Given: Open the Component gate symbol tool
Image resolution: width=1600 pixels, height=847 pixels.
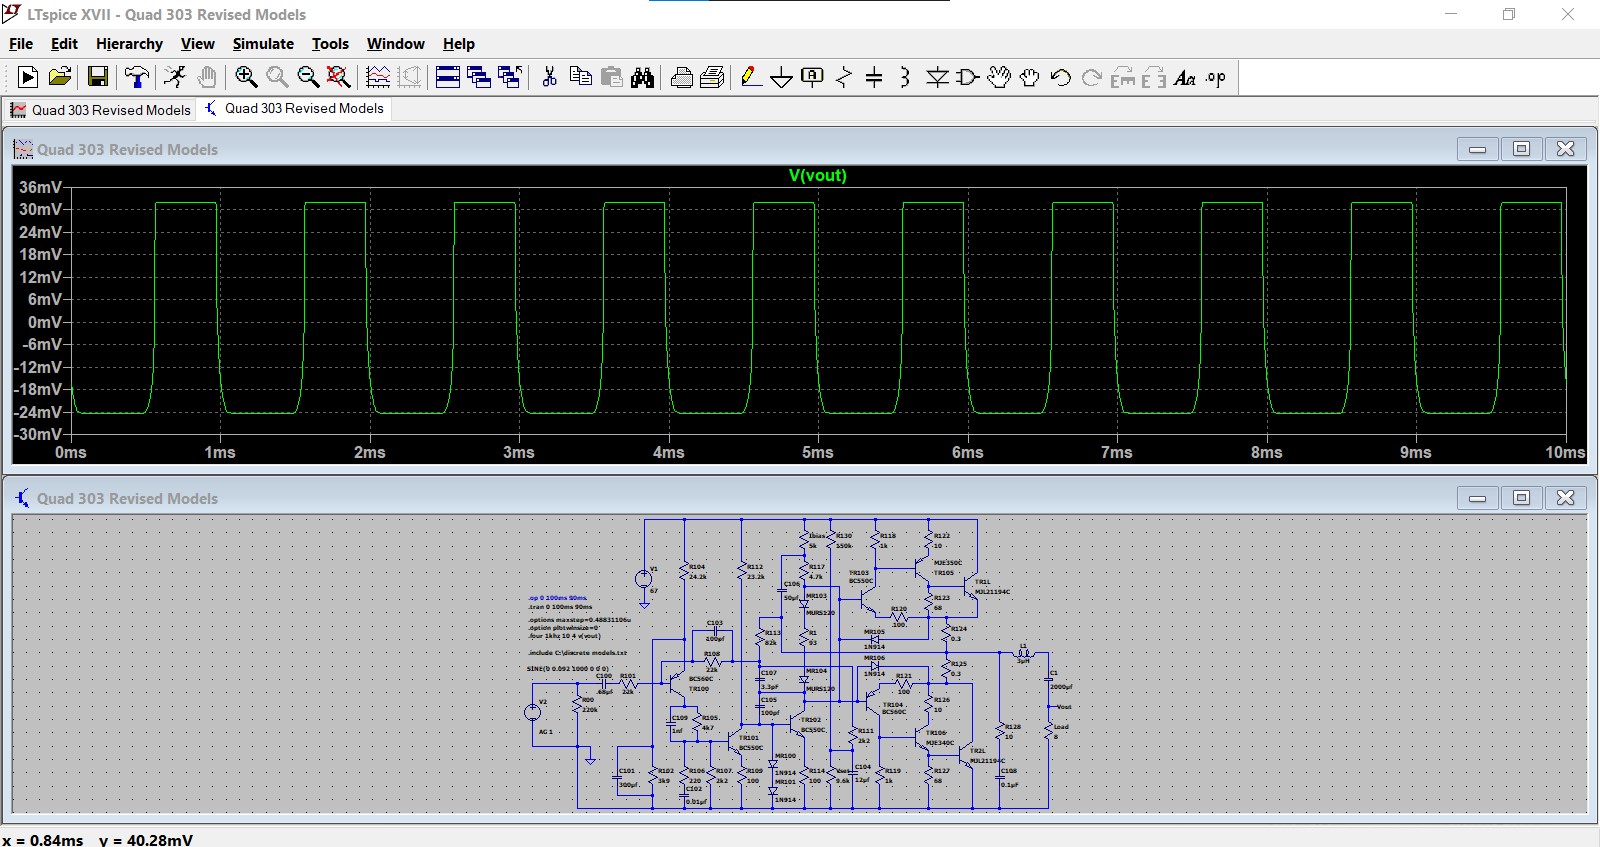Looking at the screenshot, I should (x=968, y=77).
